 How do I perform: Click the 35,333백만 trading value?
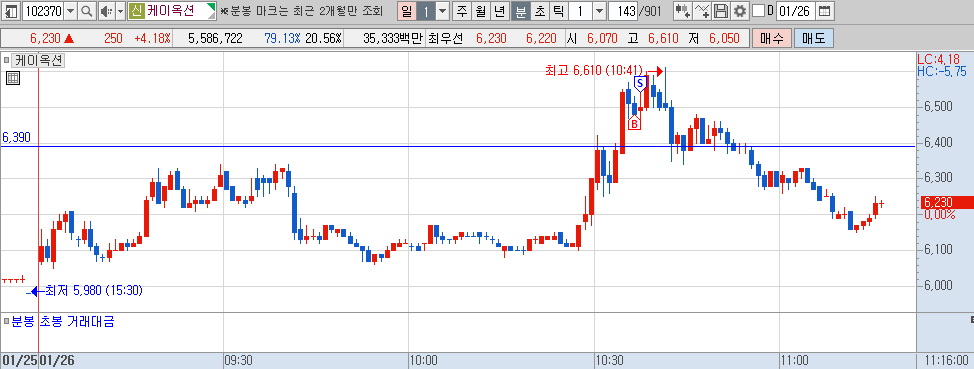[x=393, y=39]
